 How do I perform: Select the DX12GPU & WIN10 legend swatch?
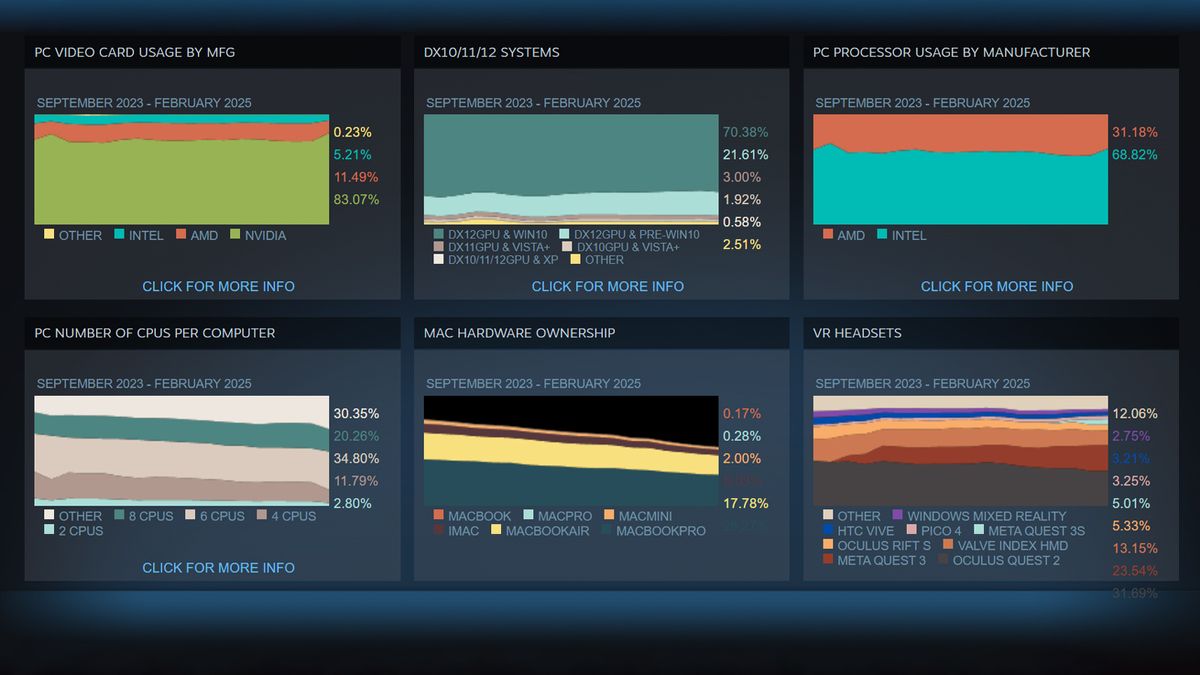[x=438, y=233]
